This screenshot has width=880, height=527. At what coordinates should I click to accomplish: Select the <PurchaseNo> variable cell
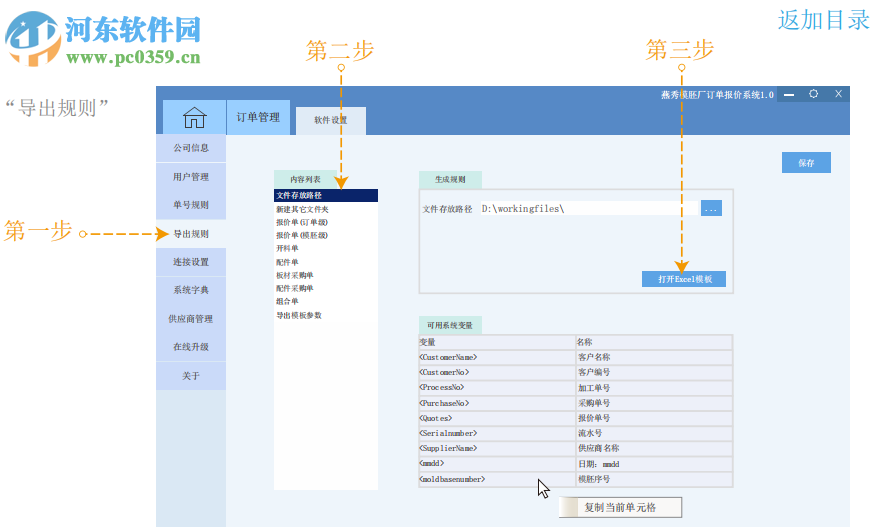[x=497, y=403]
